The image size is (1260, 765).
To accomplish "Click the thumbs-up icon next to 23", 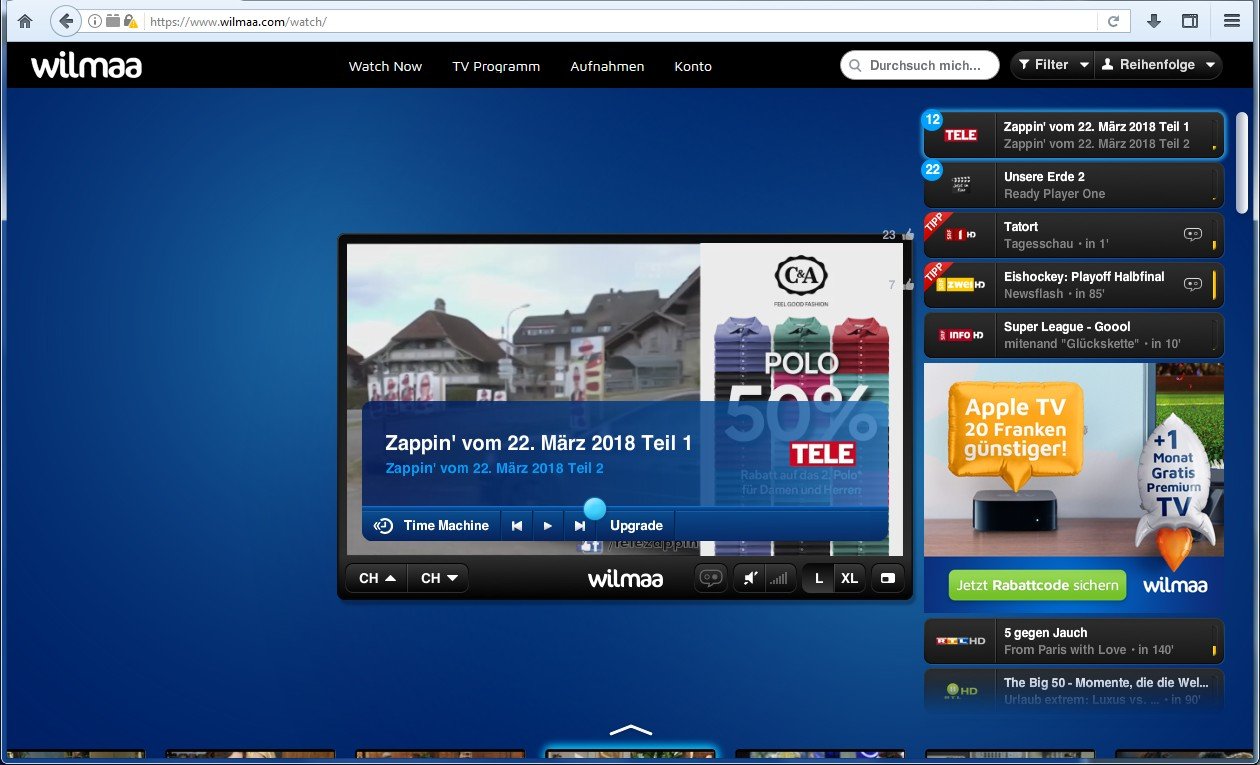I will pyautogui.click(x=908, y=235).
